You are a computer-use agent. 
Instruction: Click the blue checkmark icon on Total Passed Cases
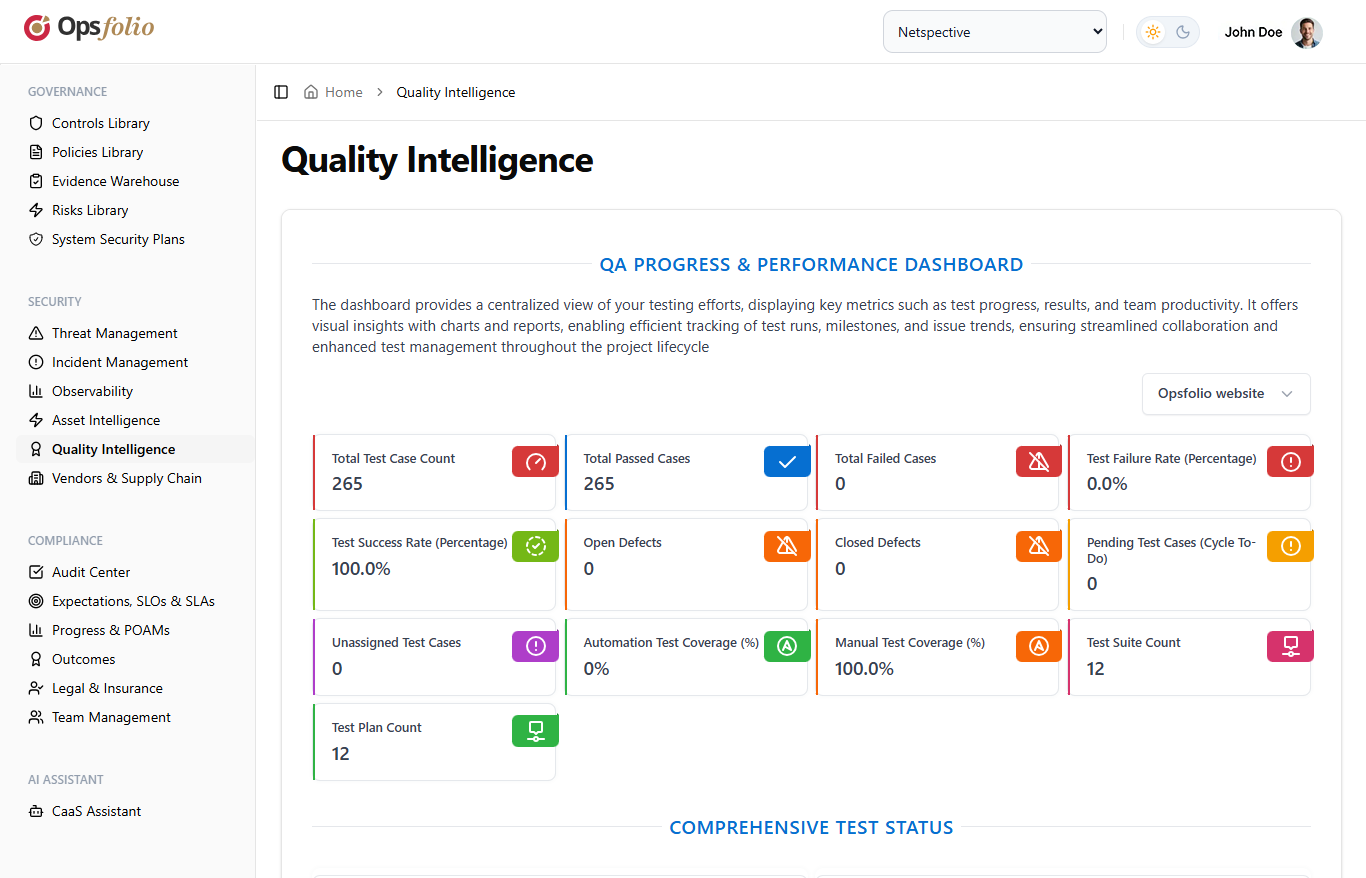tap(787, 462)
